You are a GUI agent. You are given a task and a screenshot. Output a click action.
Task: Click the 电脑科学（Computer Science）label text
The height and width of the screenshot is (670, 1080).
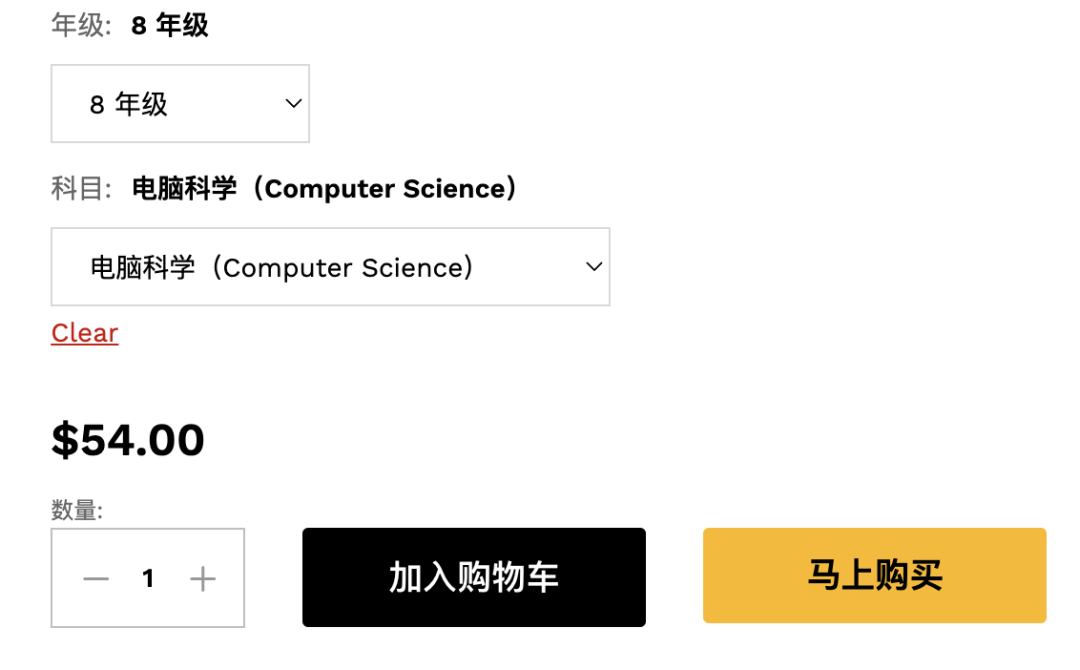point(325,188)
